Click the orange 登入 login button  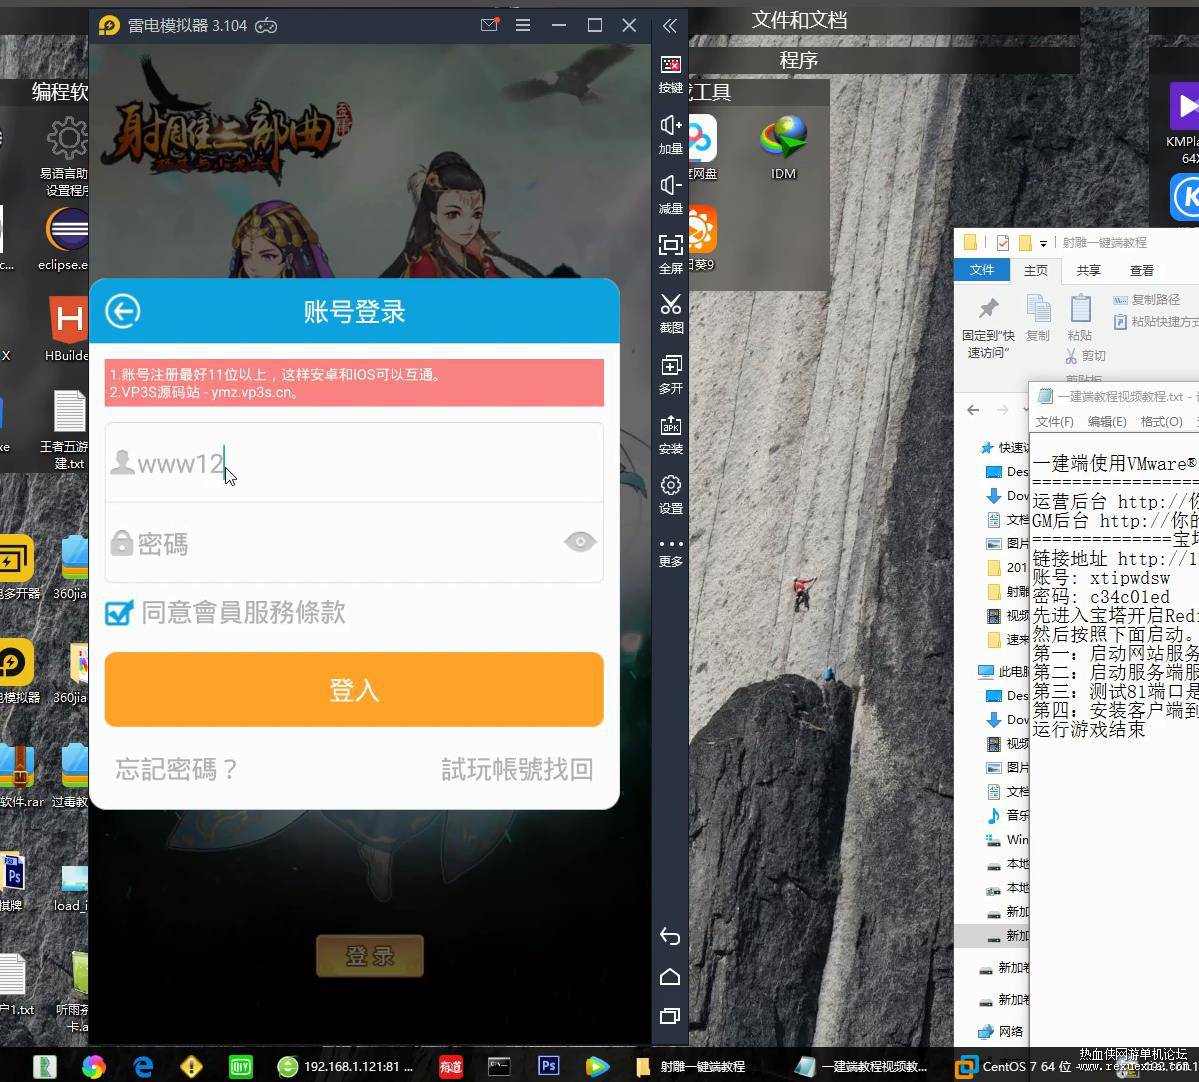[354, 689]
